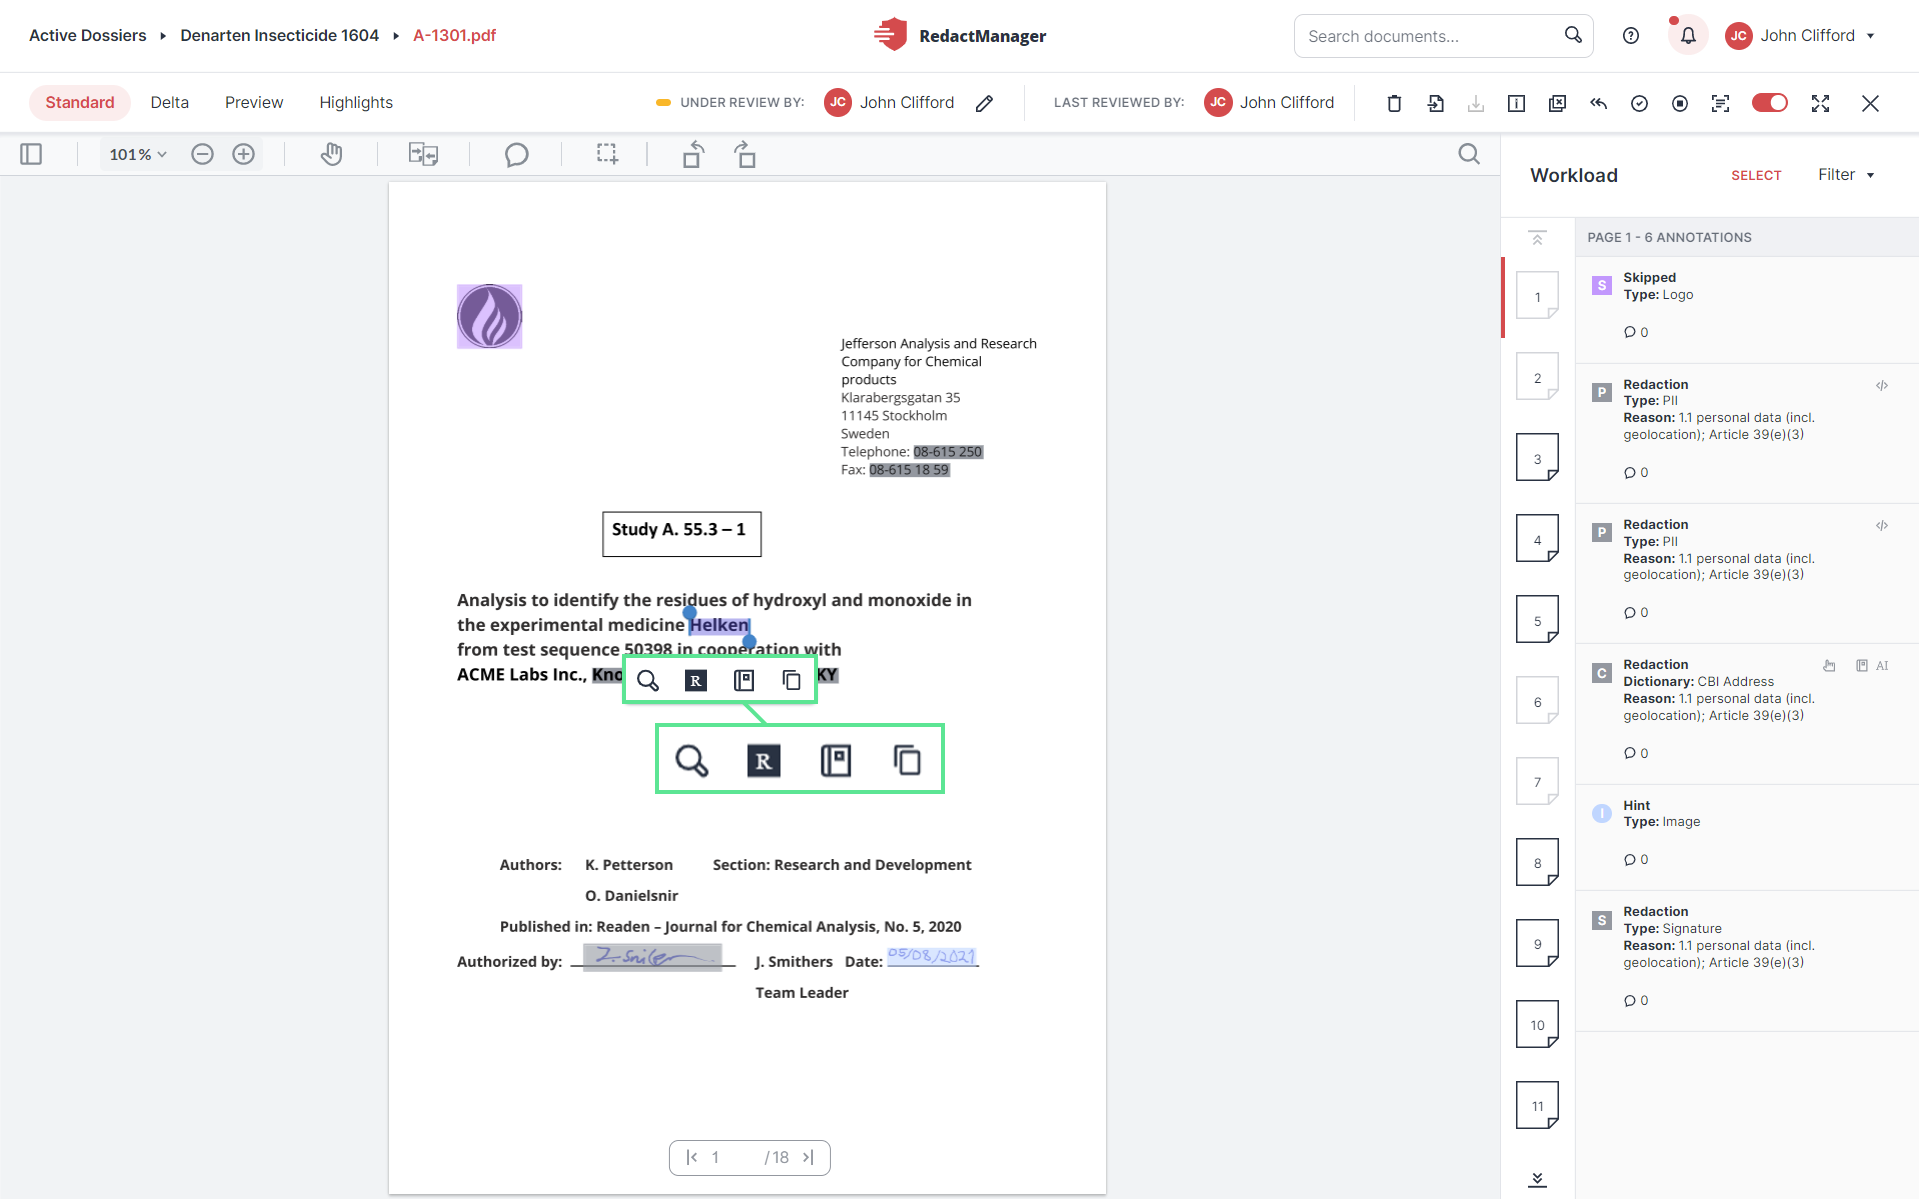
Task: Go to first page arrow
Action: pyautogui.click(x=691, y=1157)
